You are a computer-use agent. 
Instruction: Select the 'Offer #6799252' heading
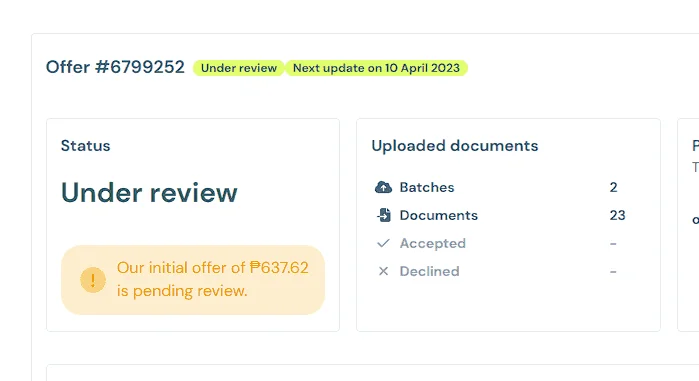point(115,67)
